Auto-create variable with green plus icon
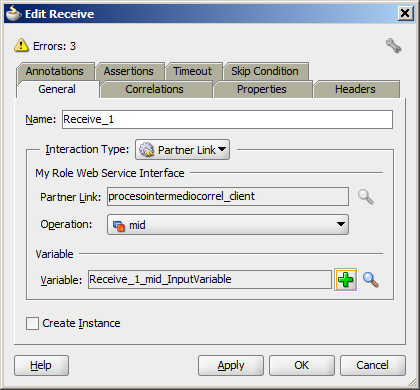 coord(346,280)
